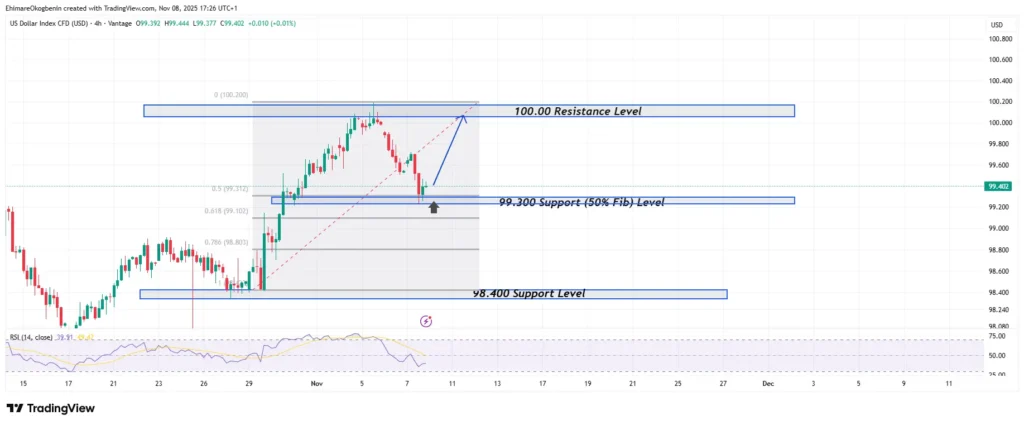Click the 99.000 price axis label

pyautogui.click(x=1000, y=228)
